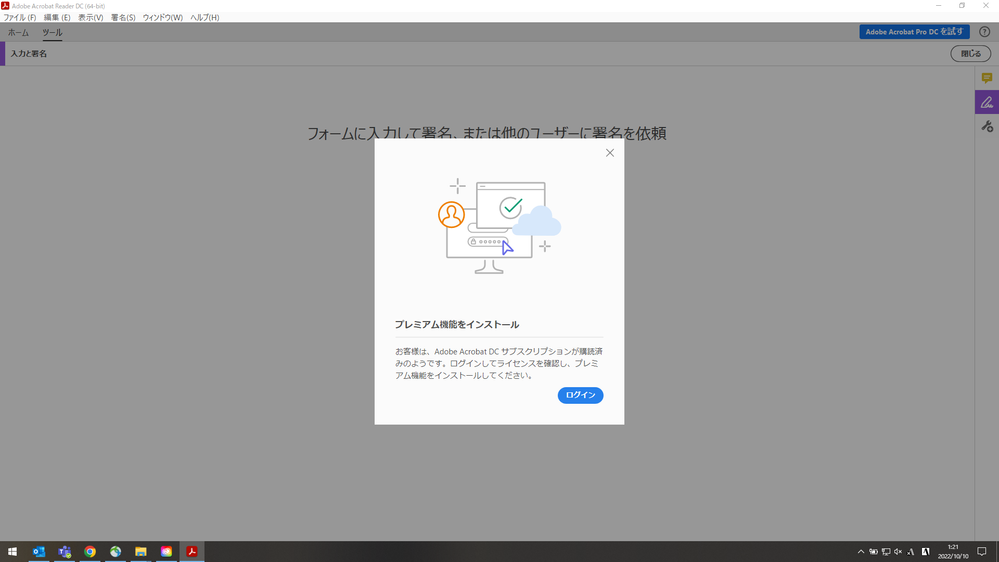Open the clock showing 1:21
999x562 pixels.
[x=953, y=552]
